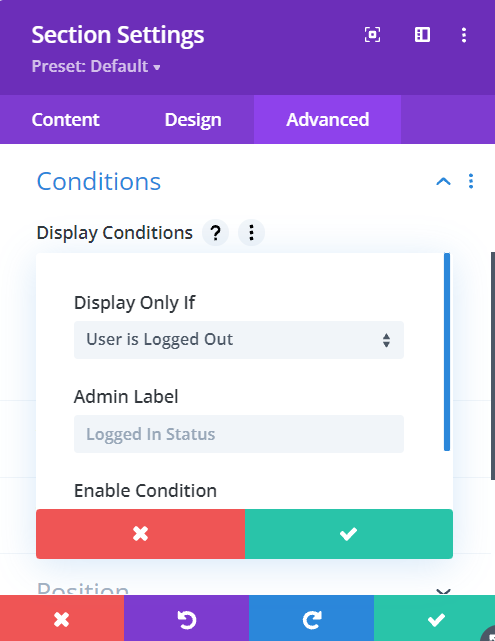The width and height of the screenshot is (495, 641).
Task: Discard all changes using bottom red X
Action: coord(62,619)
